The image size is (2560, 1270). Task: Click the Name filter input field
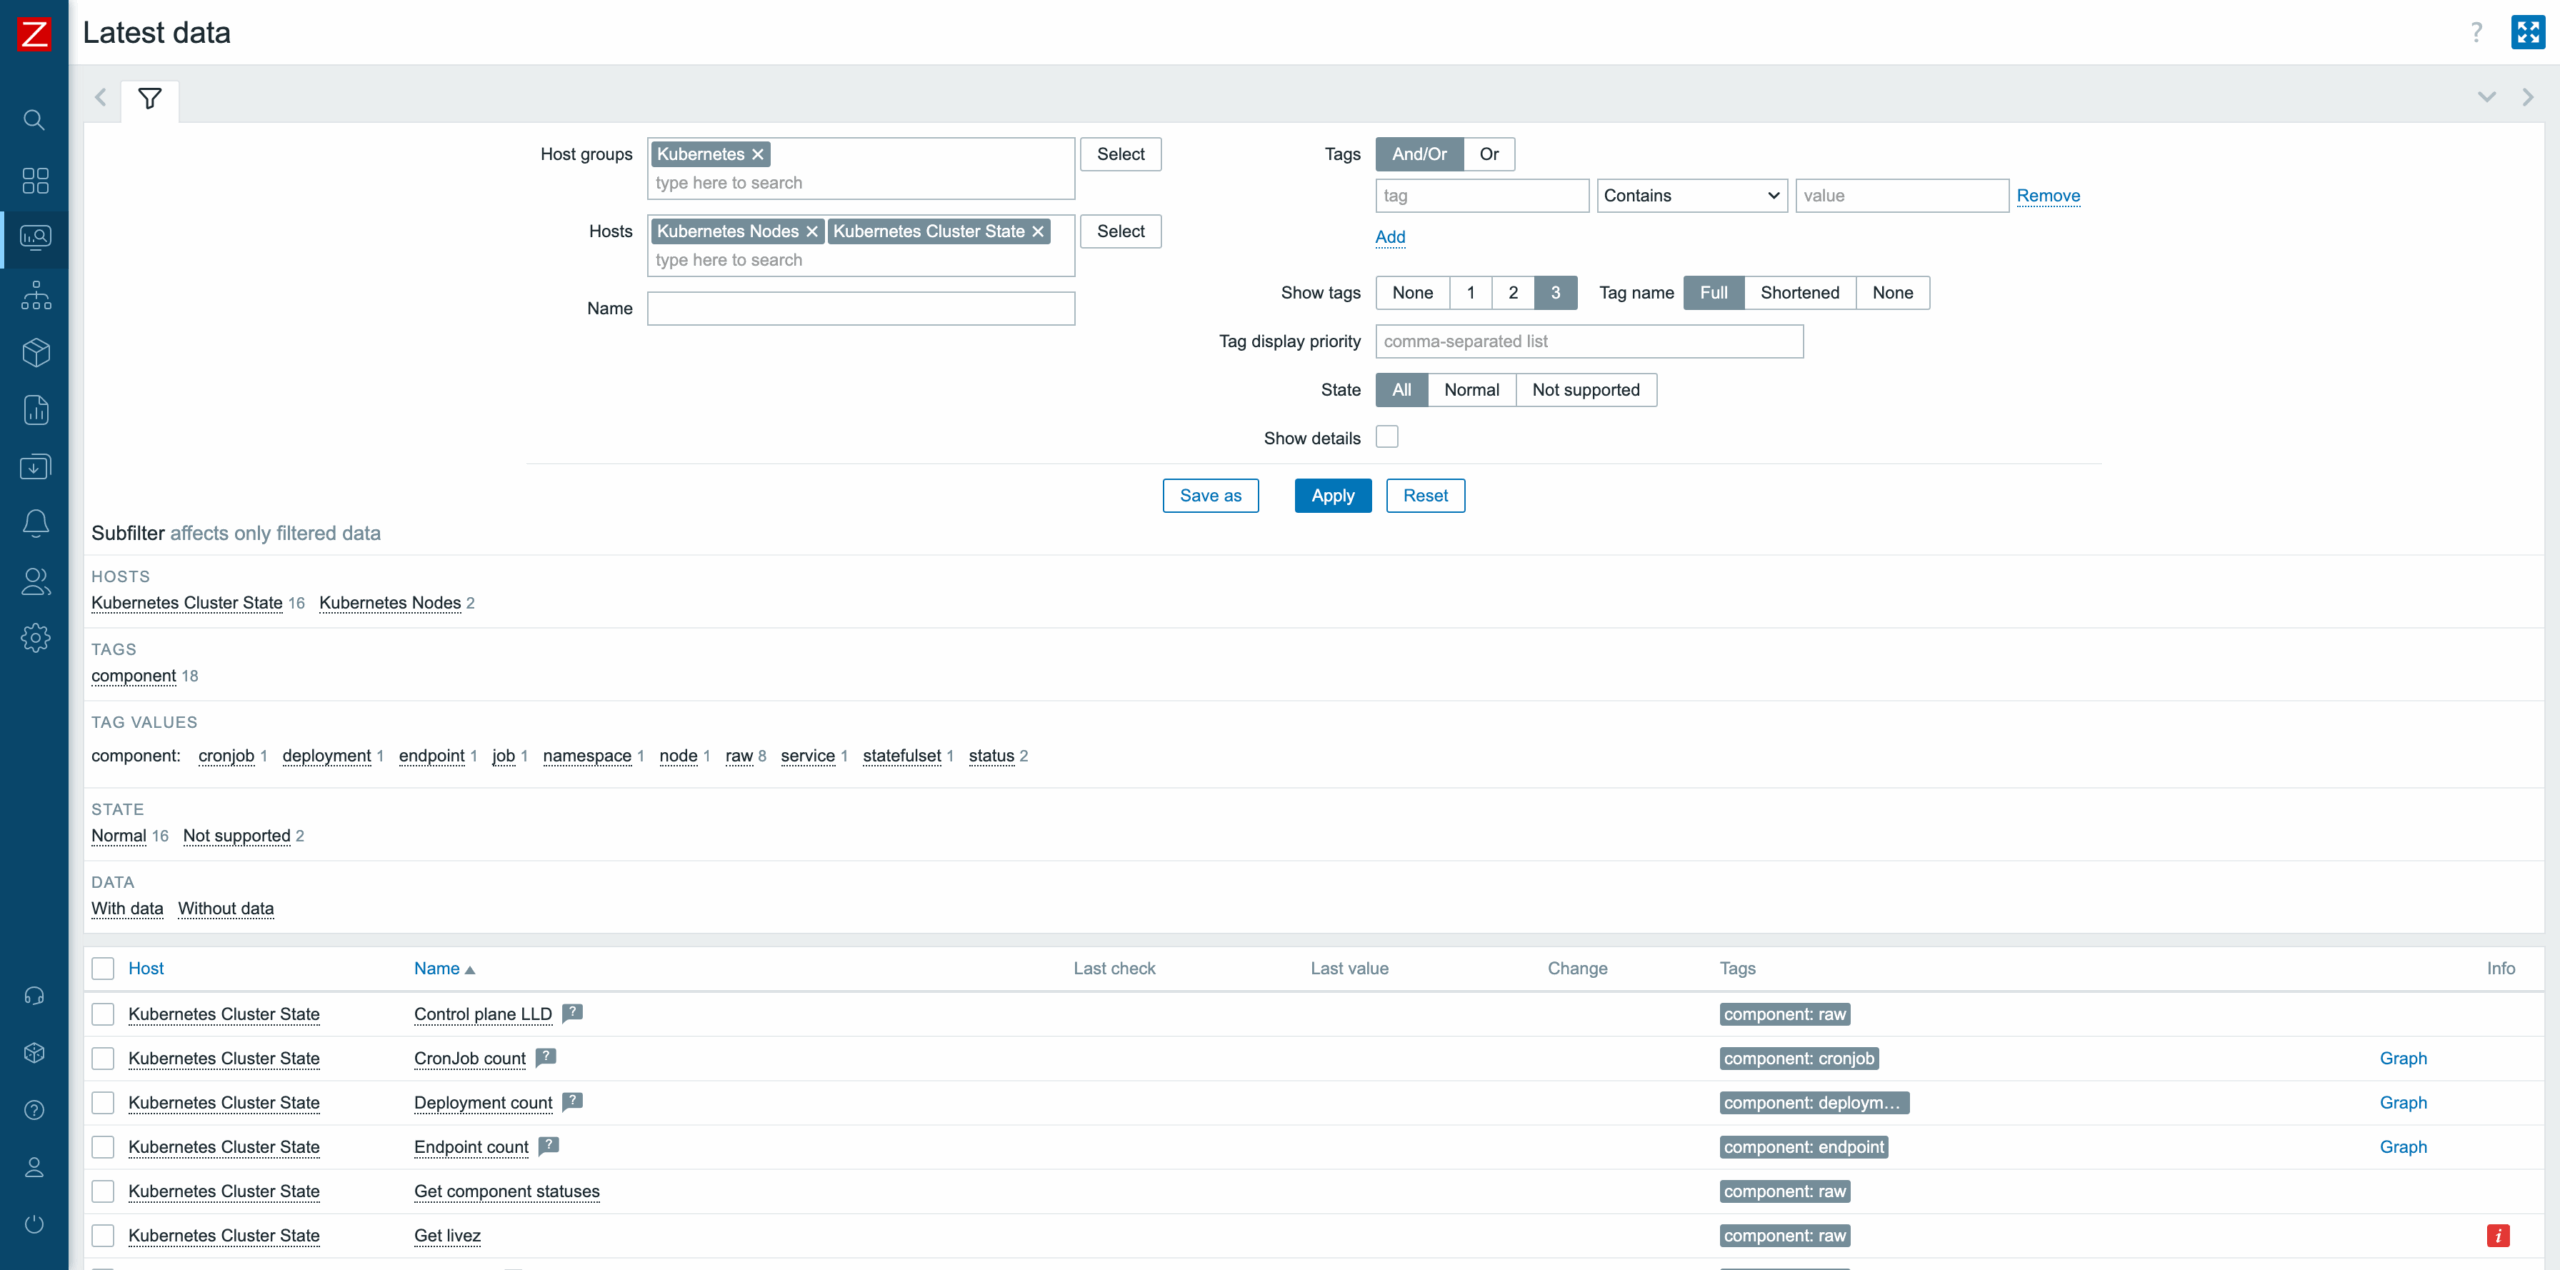860,309
